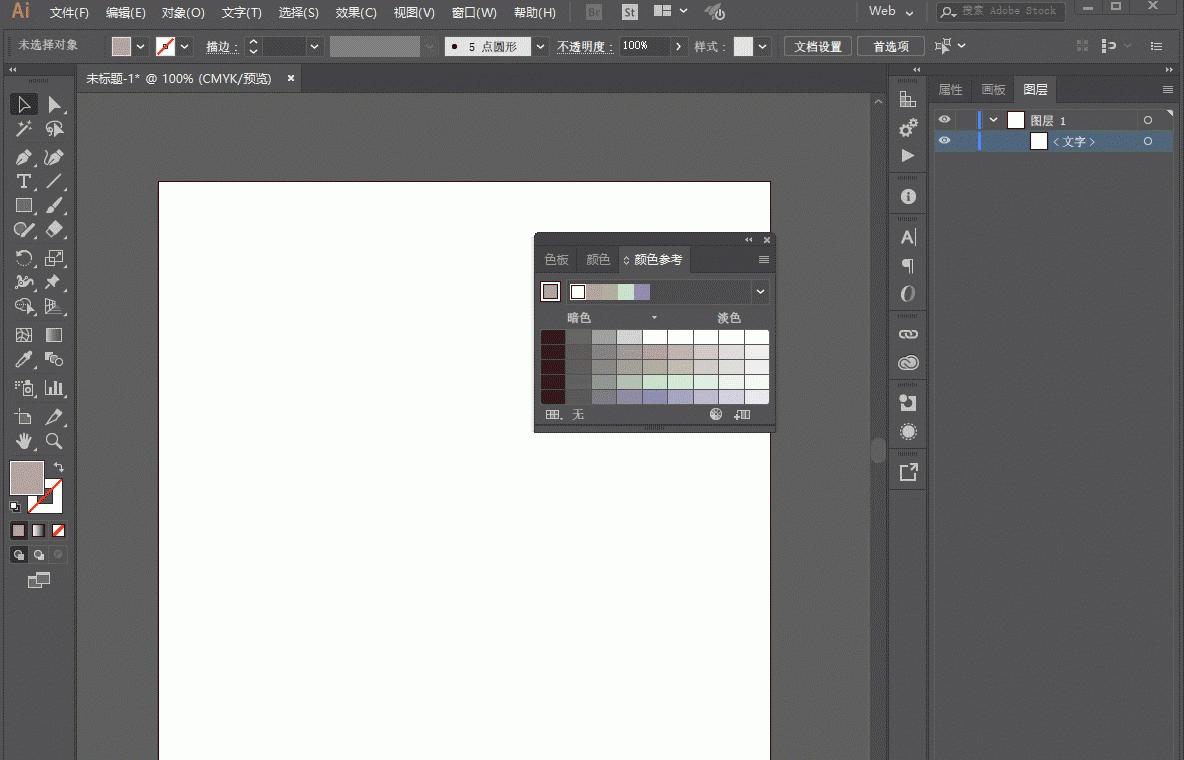Screen dimensions: 1184x760
Task: Click the base color swatch in 颜色参考
Action: [550, 292]
